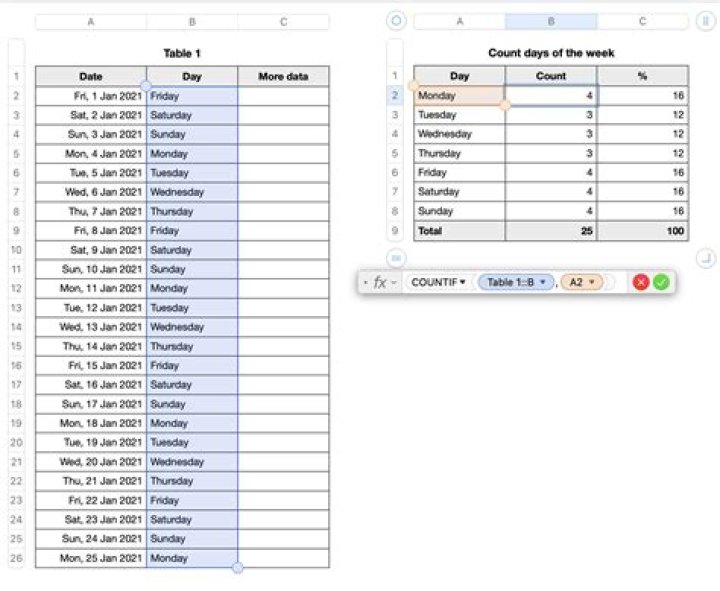Select row 9 header in count table
Screen dimensions: 720x591
point(396,230)
